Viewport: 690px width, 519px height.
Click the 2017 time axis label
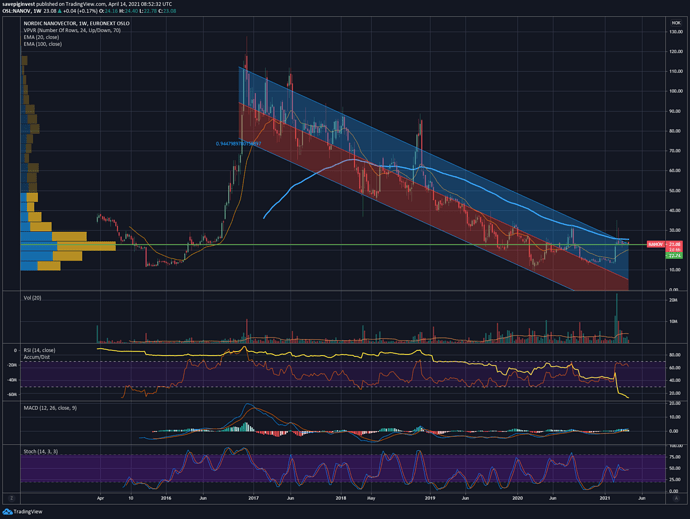(x=253, y=498)
